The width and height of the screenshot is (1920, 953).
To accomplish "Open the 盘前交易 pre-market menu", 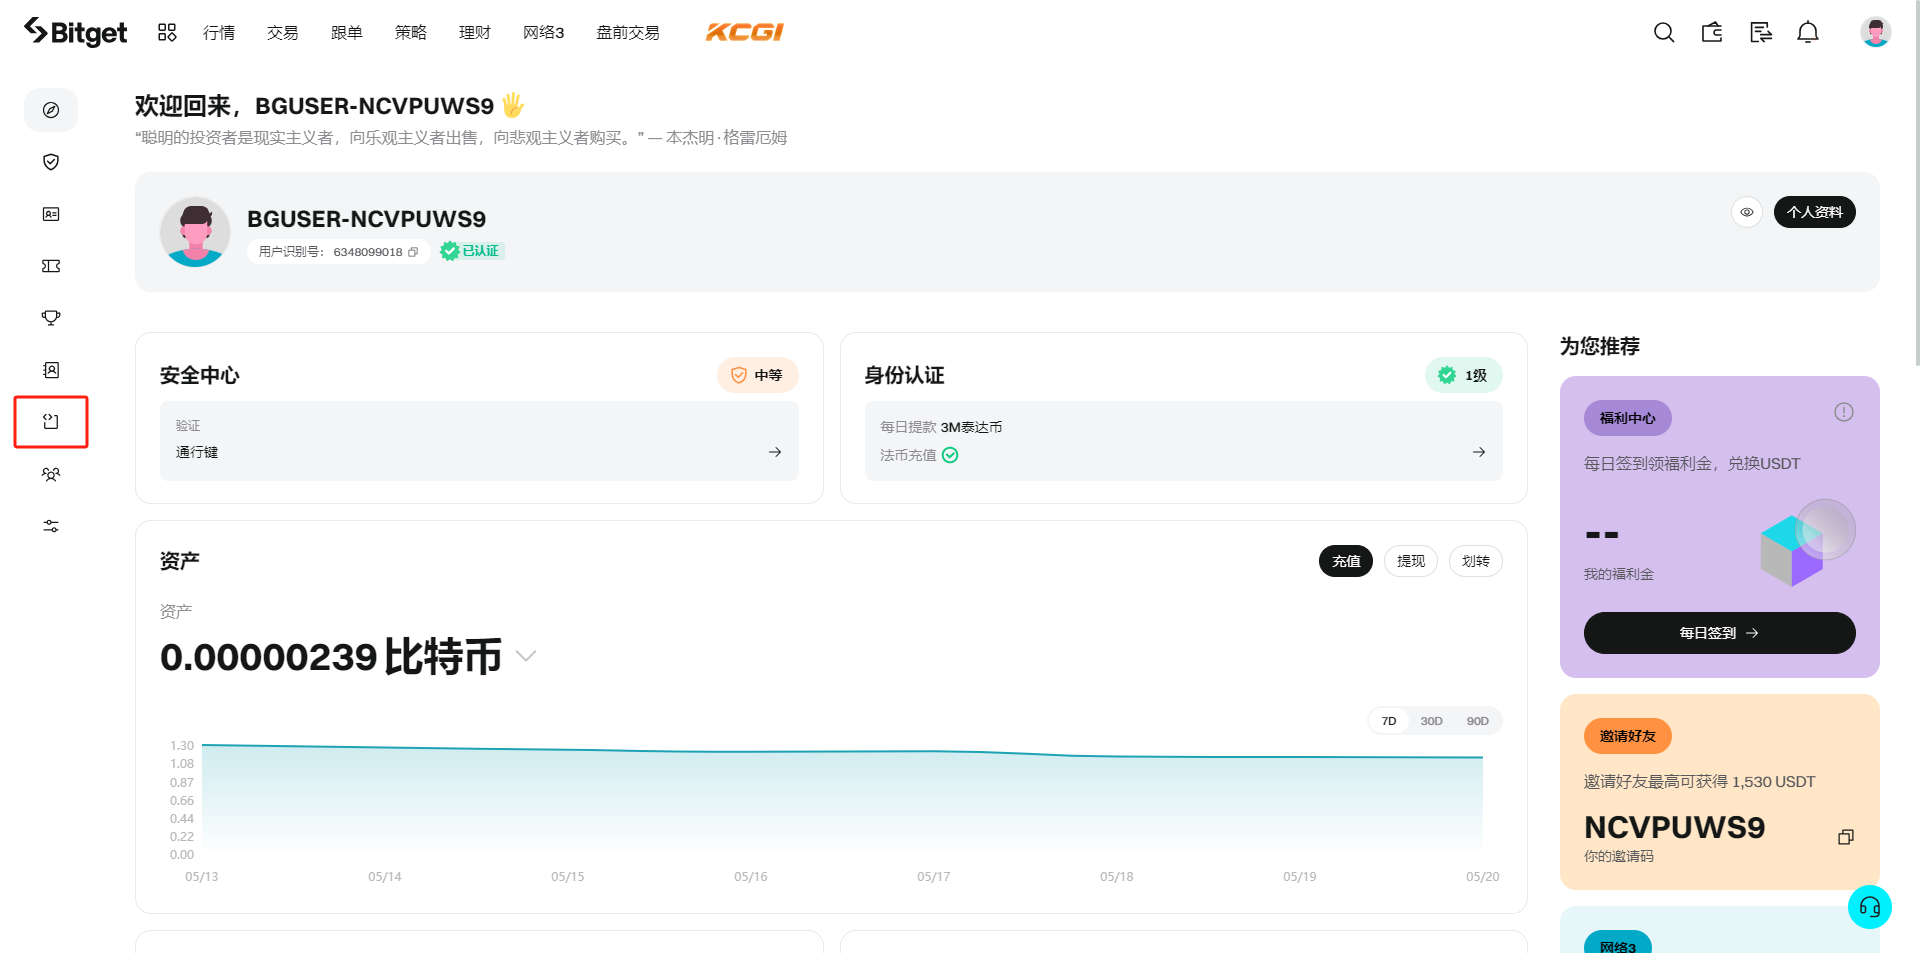I will point(628,32).
